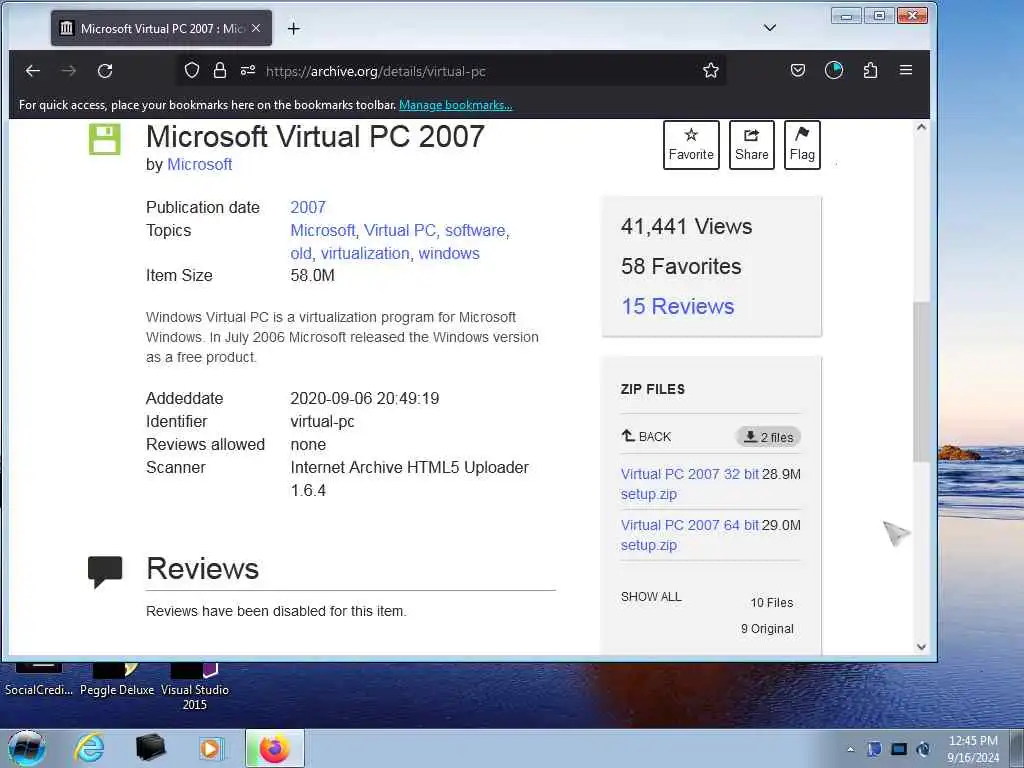This screenshot has width=1024, height=768.
Task: Open the Firefox account/profile icon
Action: pos(834,71)
